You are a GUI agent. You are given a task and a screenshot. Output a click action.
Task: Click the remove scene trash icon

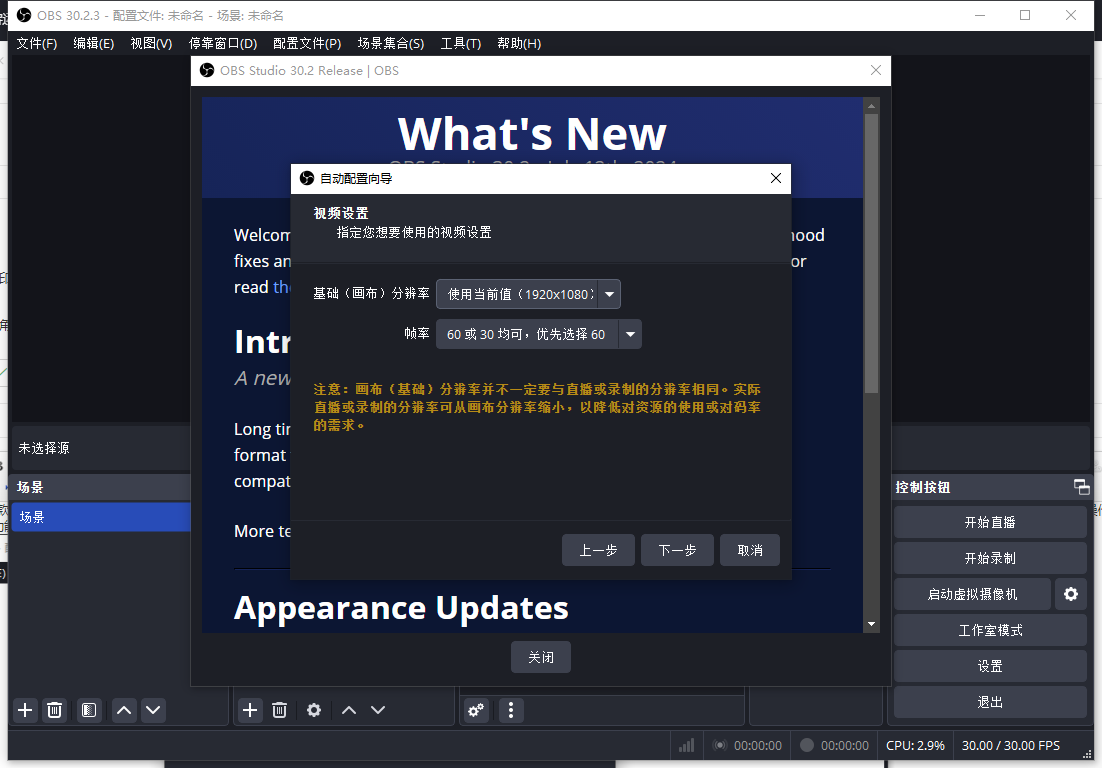pyautogui.click(x=54, y=710)
